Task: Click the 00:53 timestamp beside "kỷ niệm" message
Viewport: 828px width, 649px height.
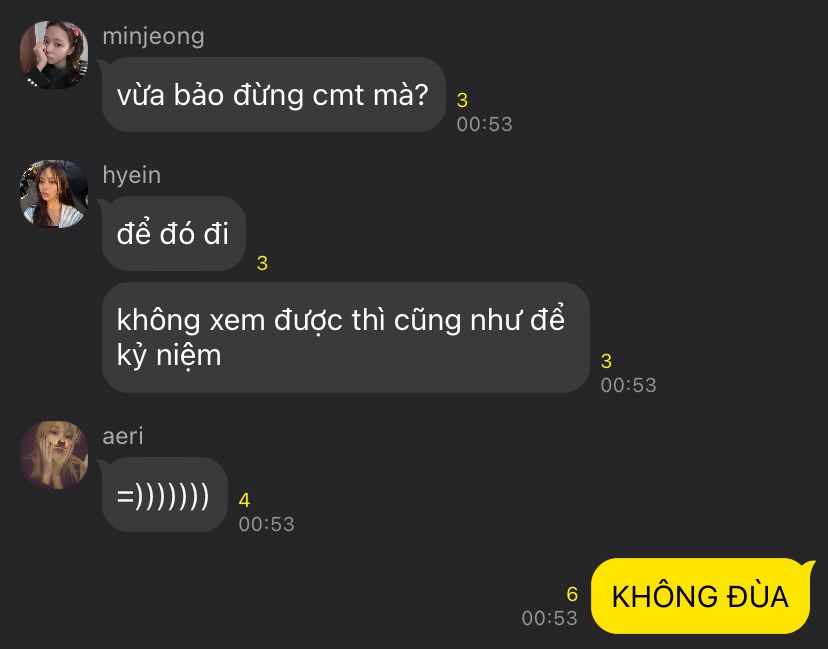Action: tap(628, 385)
